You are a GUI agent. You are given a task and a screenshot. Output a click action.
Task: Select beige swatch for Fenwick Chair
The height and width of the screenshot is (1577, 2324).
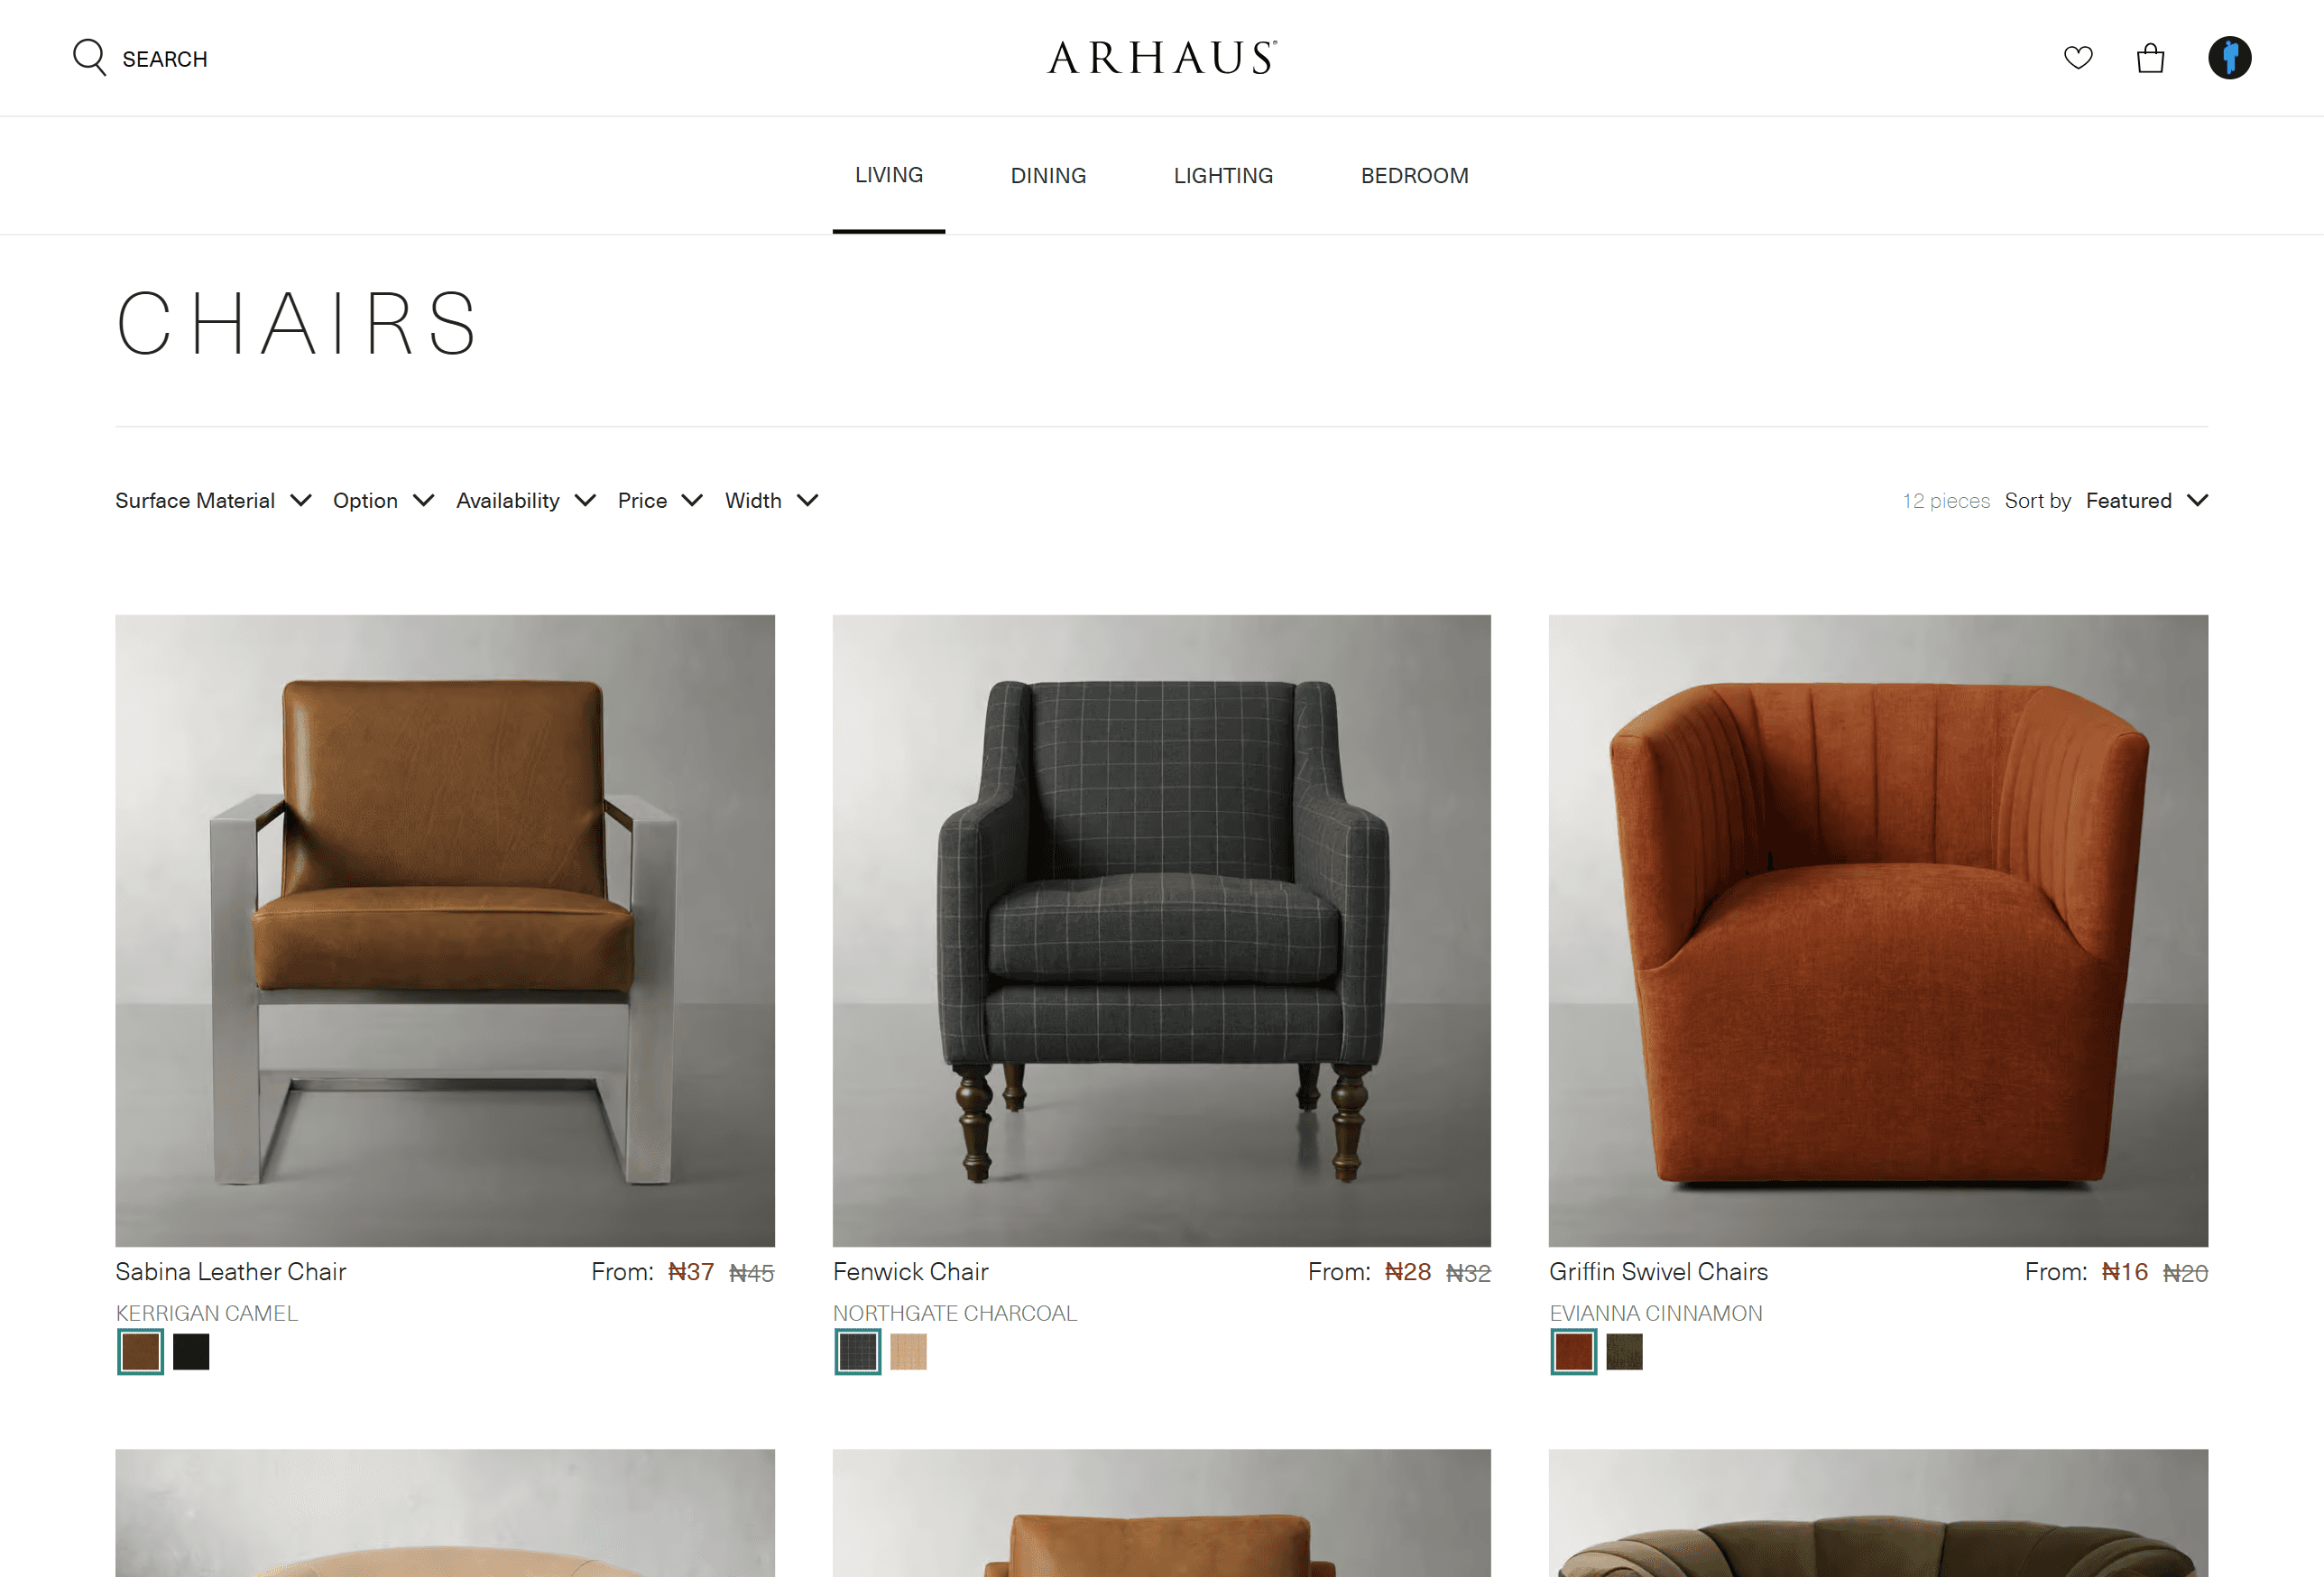908,1352
